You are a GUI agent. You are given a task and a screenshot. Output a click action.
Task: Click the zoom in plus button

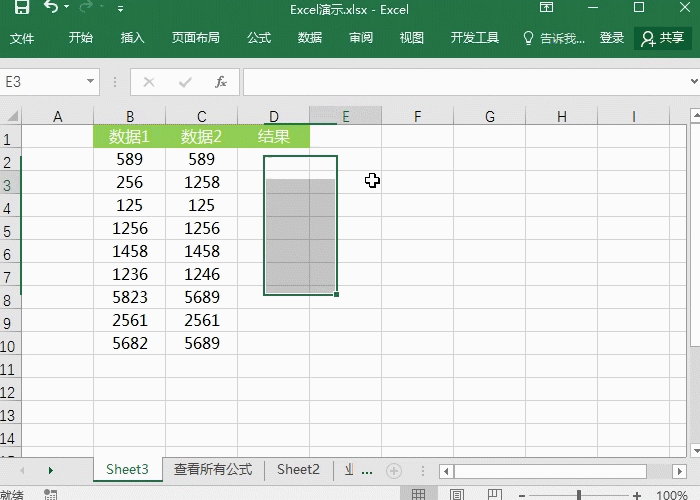[637, 495]
